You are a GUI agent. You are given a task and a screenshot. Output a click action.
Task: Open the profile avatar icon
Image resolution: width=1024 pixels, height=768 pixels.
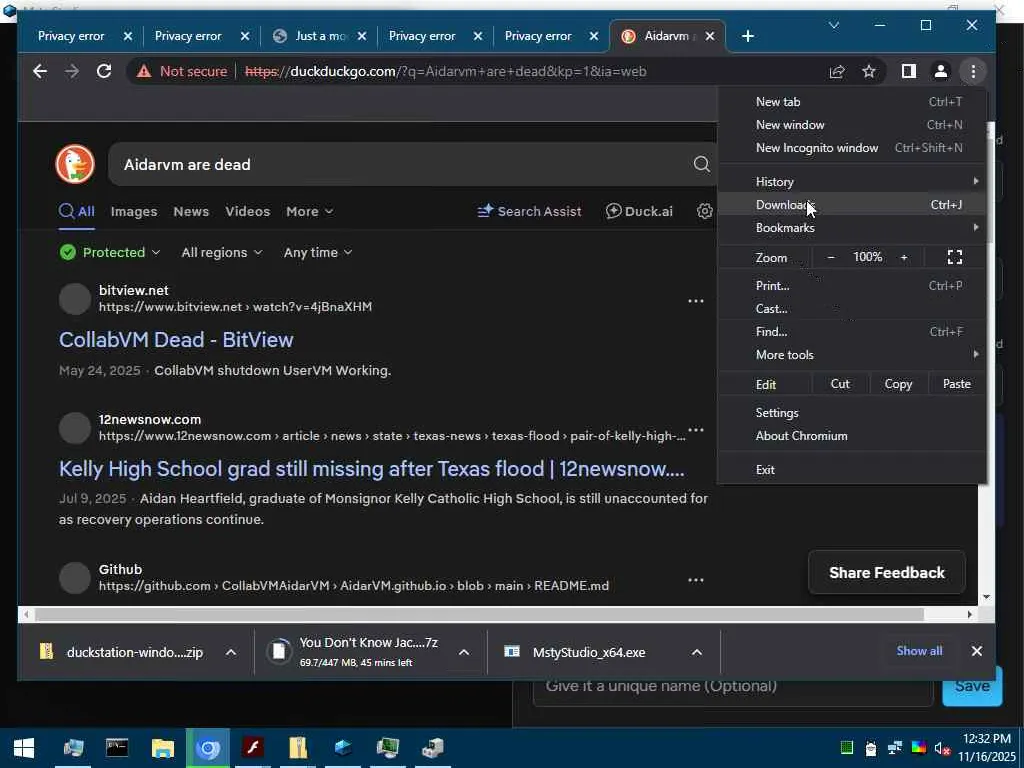pos(940,71)
